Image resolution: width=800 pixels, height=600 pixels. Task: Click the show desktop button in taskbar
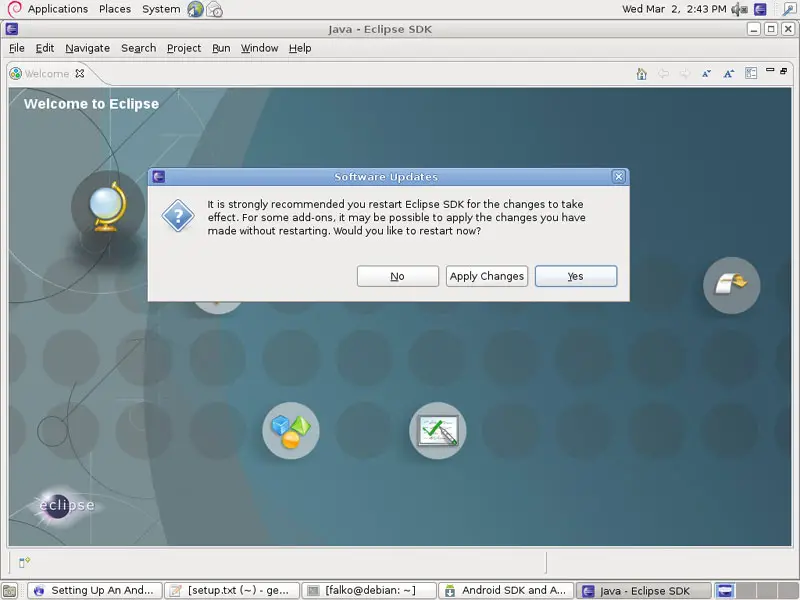10,591
